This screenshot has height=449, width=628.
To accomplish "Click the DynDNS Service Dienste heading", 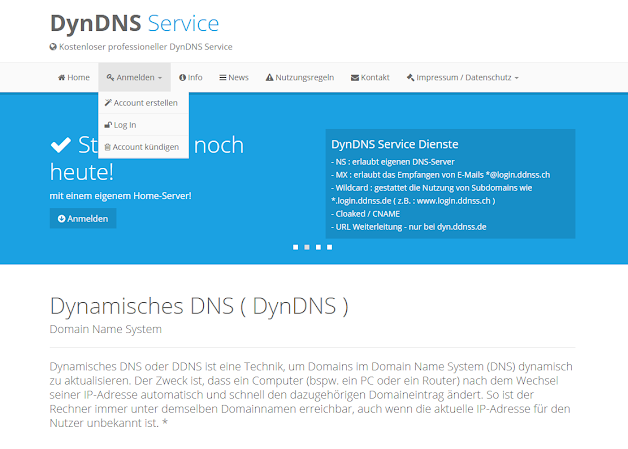I will pyautogui.click(x=395, y=144).
